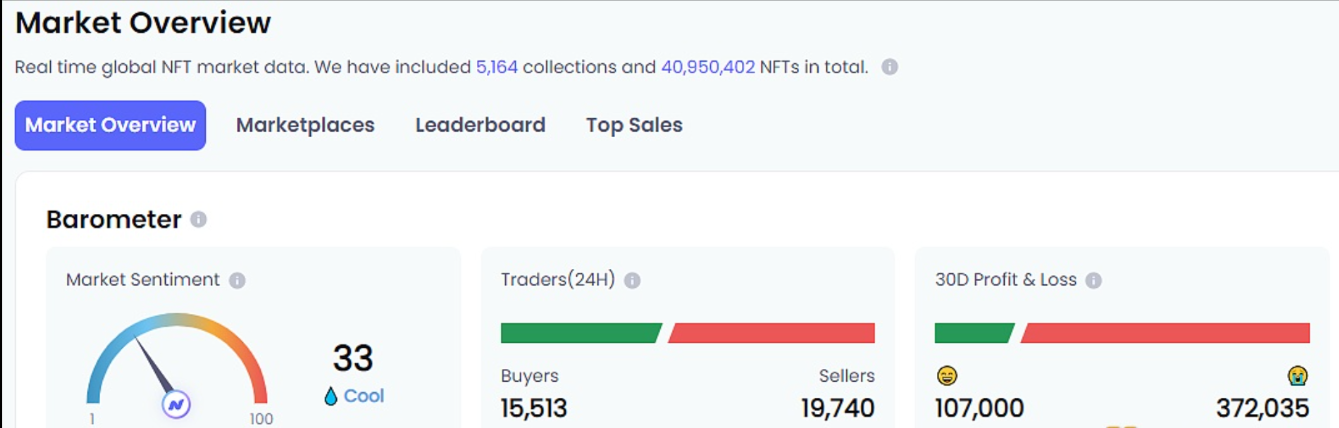Screen dimensions: 1339x428
Task: Click the grinning profit emoji icon
Action: [946, 376]
